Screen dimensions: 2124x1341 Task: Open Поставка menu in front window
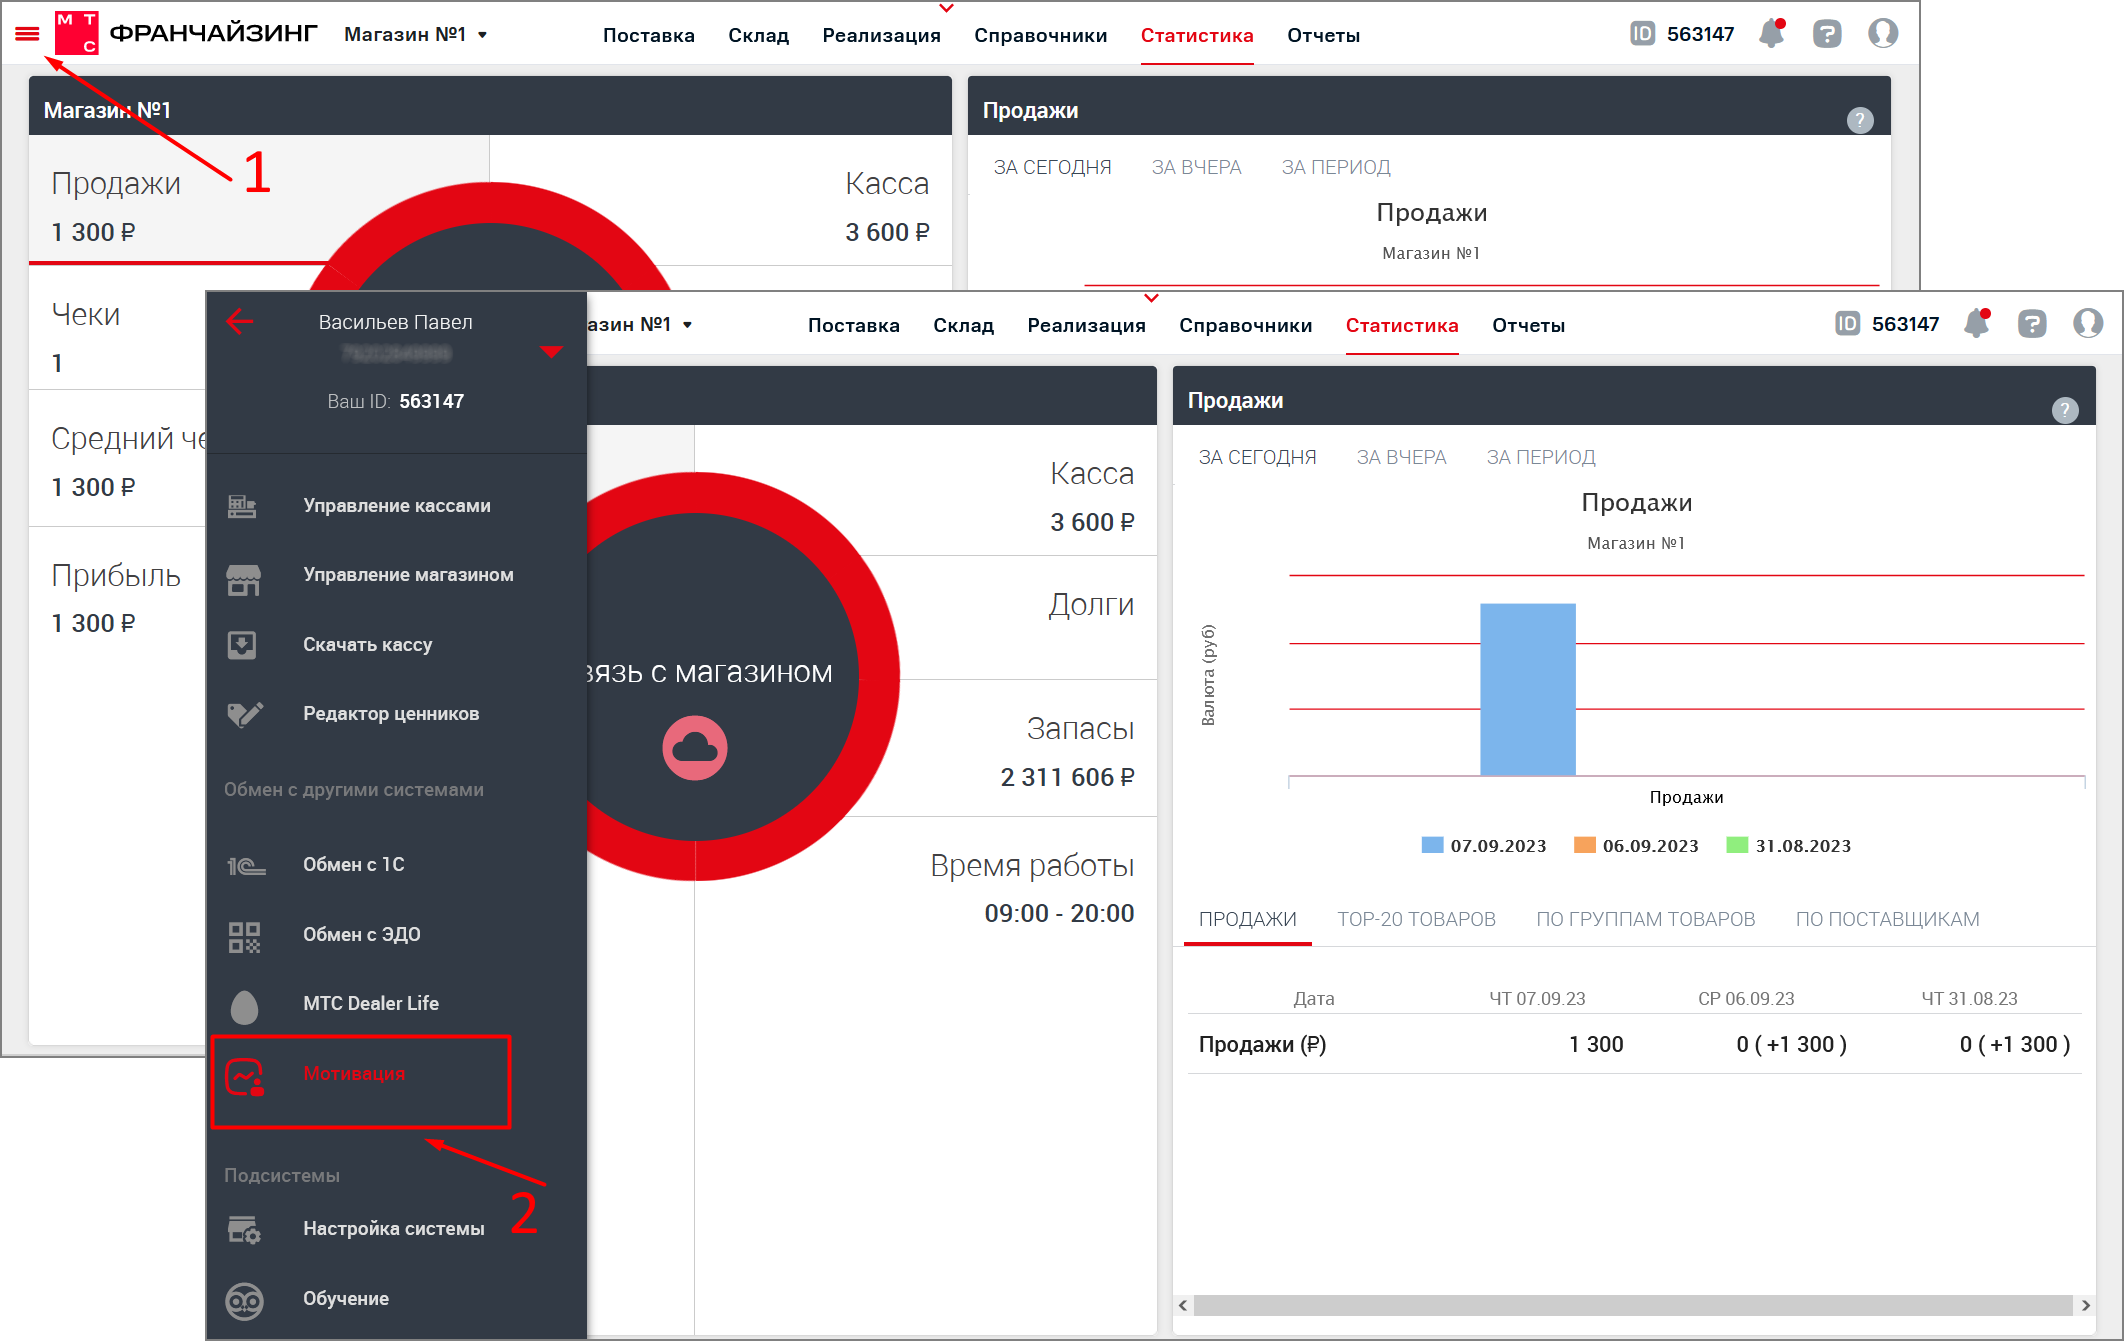(x=853, y=325)
